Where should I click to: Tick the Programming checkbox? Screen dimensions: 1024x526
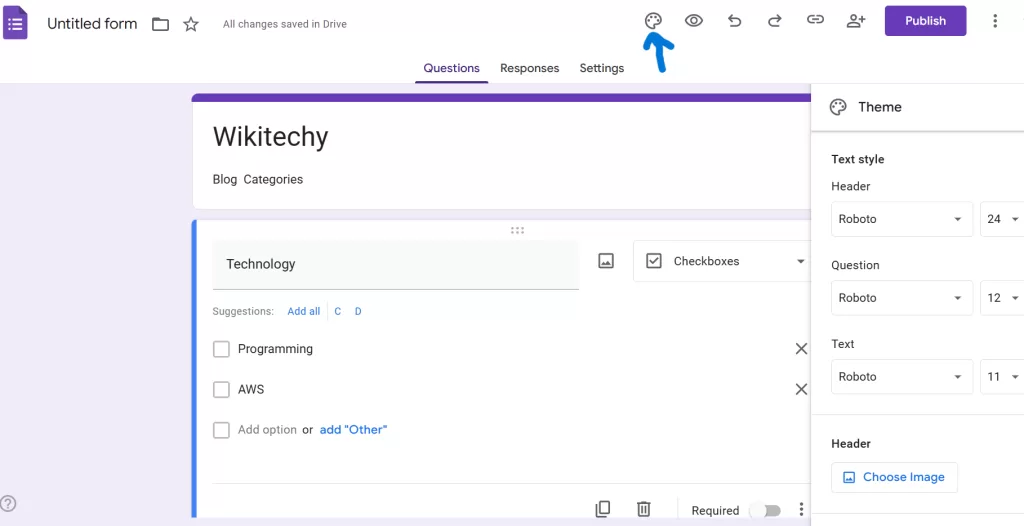click(x=221, y=349)
